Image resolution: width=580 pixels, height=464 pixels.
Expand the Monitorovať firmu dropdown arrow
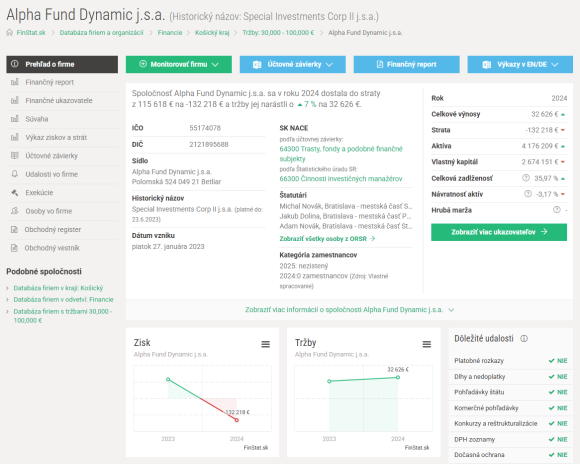click(215, 64)
